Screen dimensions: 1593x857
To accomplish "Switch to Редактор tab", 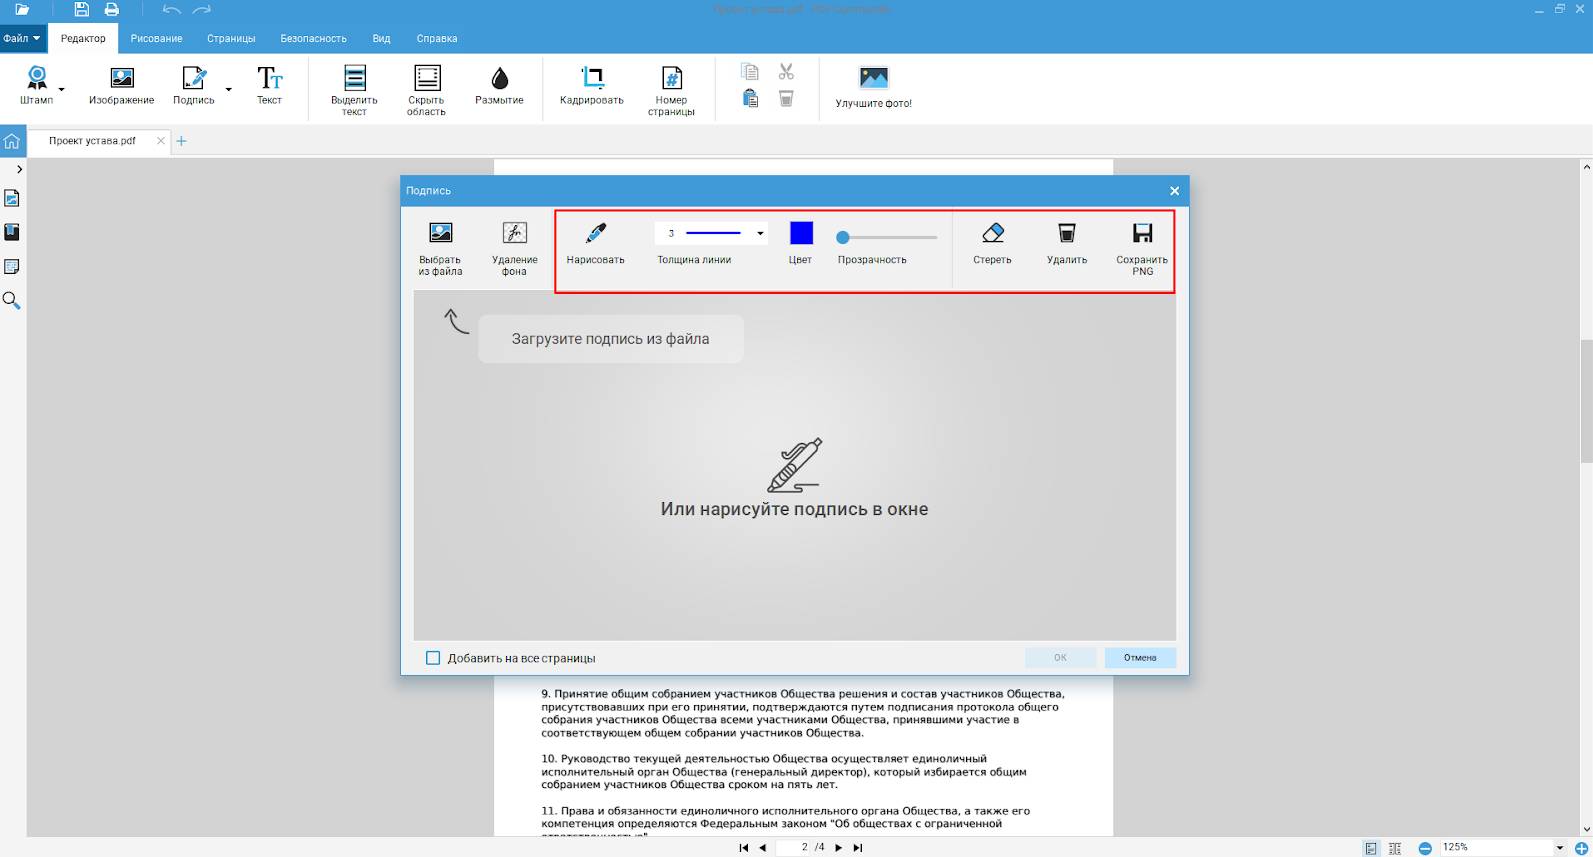I will [x=83, y=38].
